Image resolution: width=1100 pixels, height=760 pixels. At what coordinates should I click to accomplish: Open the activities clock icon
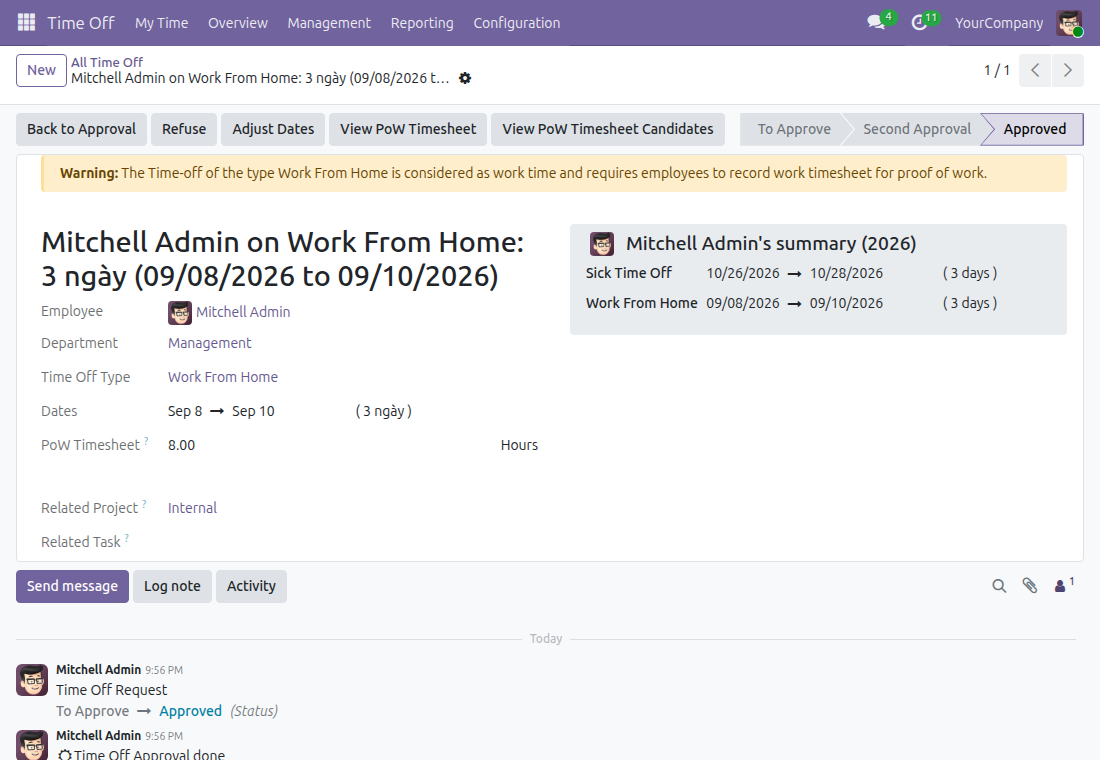click(x=919, y=22)
